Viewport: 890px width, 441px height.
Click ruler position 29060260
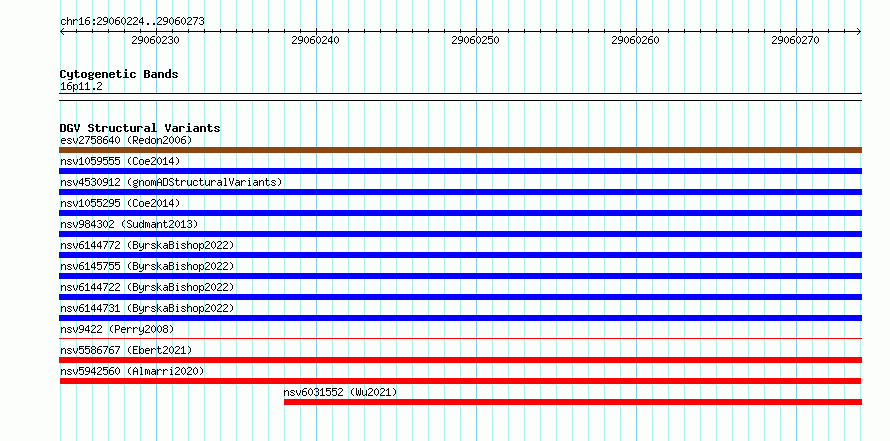click(636, 40)
